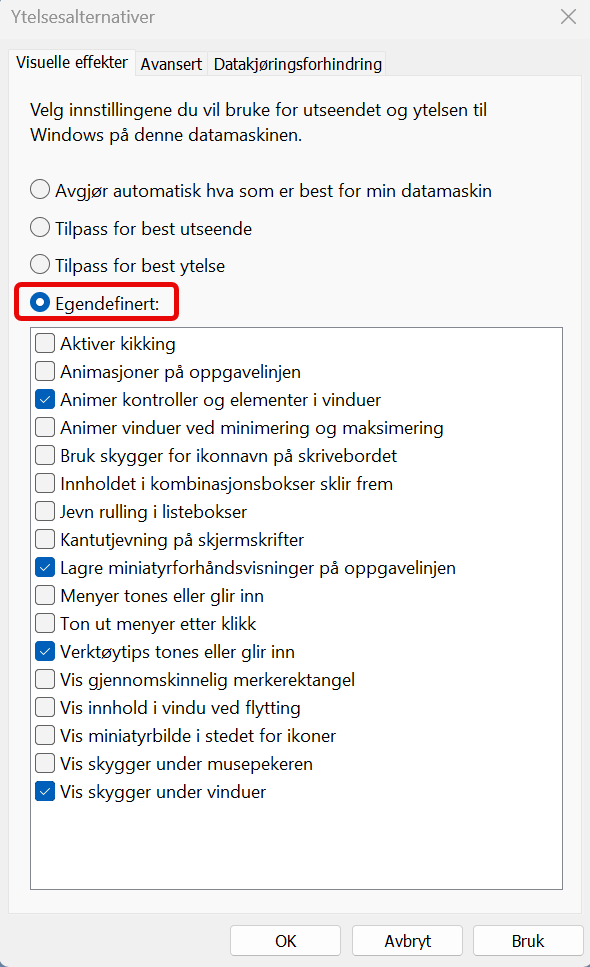Apply changes with the Bruk button
This screenshot has width=590, height=967.
pyautogui.click(x=528, y=940)
